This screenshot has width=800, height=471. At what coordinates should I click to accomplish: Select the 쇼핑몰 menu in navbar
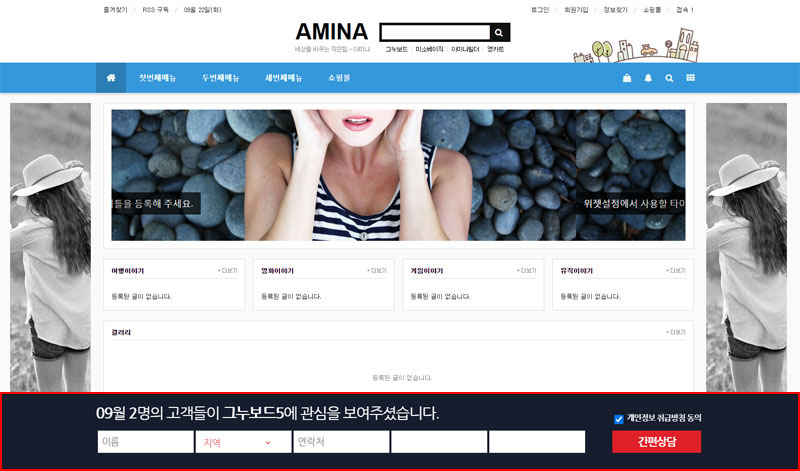339,78
